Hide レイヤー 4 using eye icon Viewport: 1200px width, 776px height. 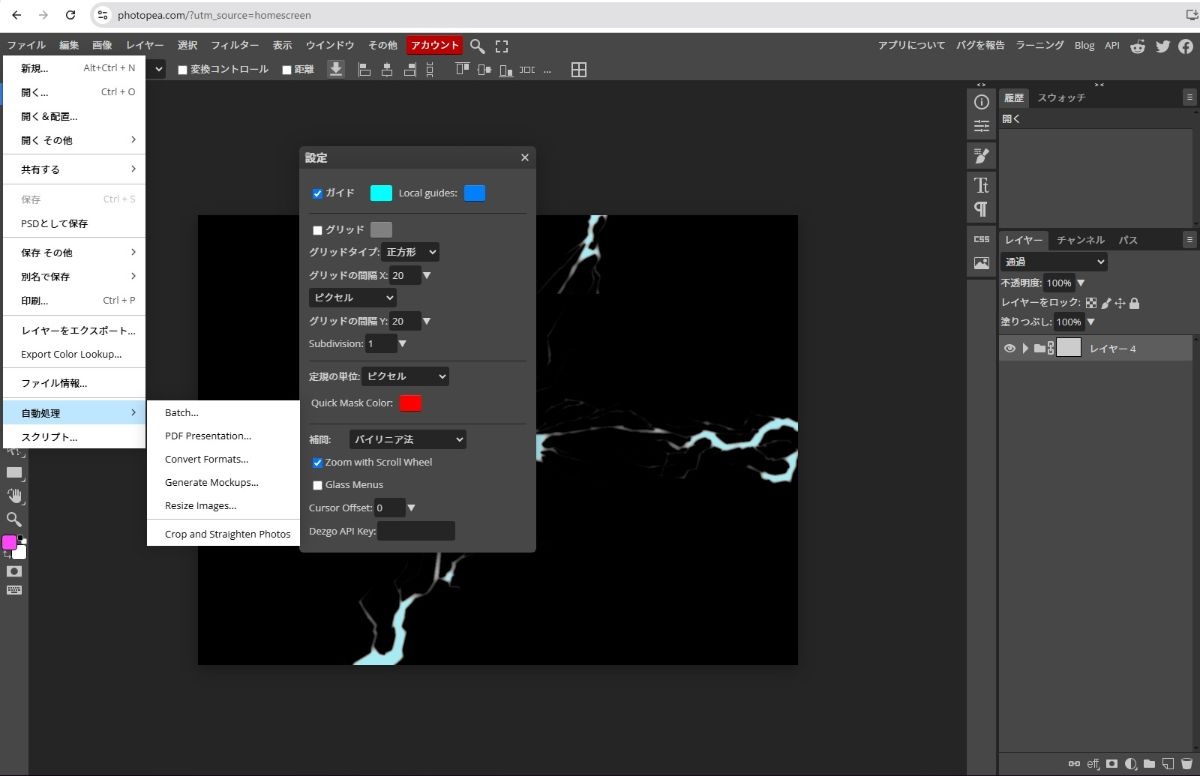point(1009,348)
